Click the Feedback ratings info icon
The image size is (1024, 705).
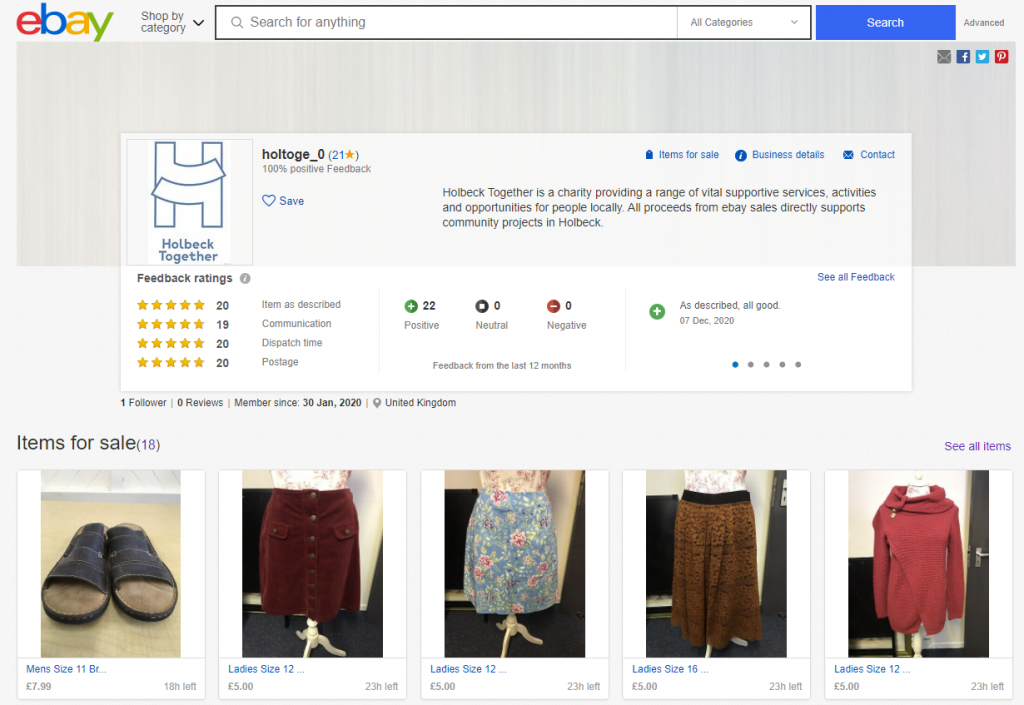[245, 278]
